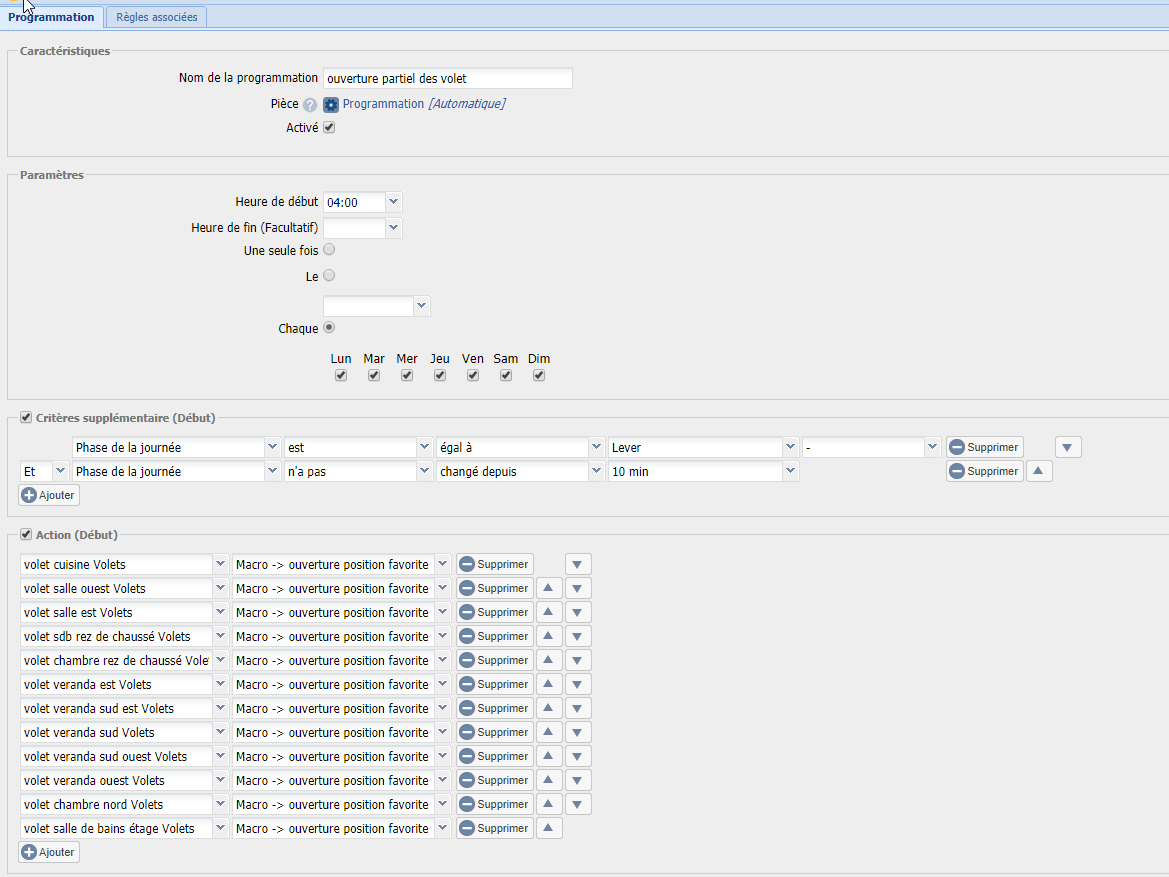This screenshot has height=877, width=1169.
Task: Select the Chaque radio button
Action: (x=329, y=327)
